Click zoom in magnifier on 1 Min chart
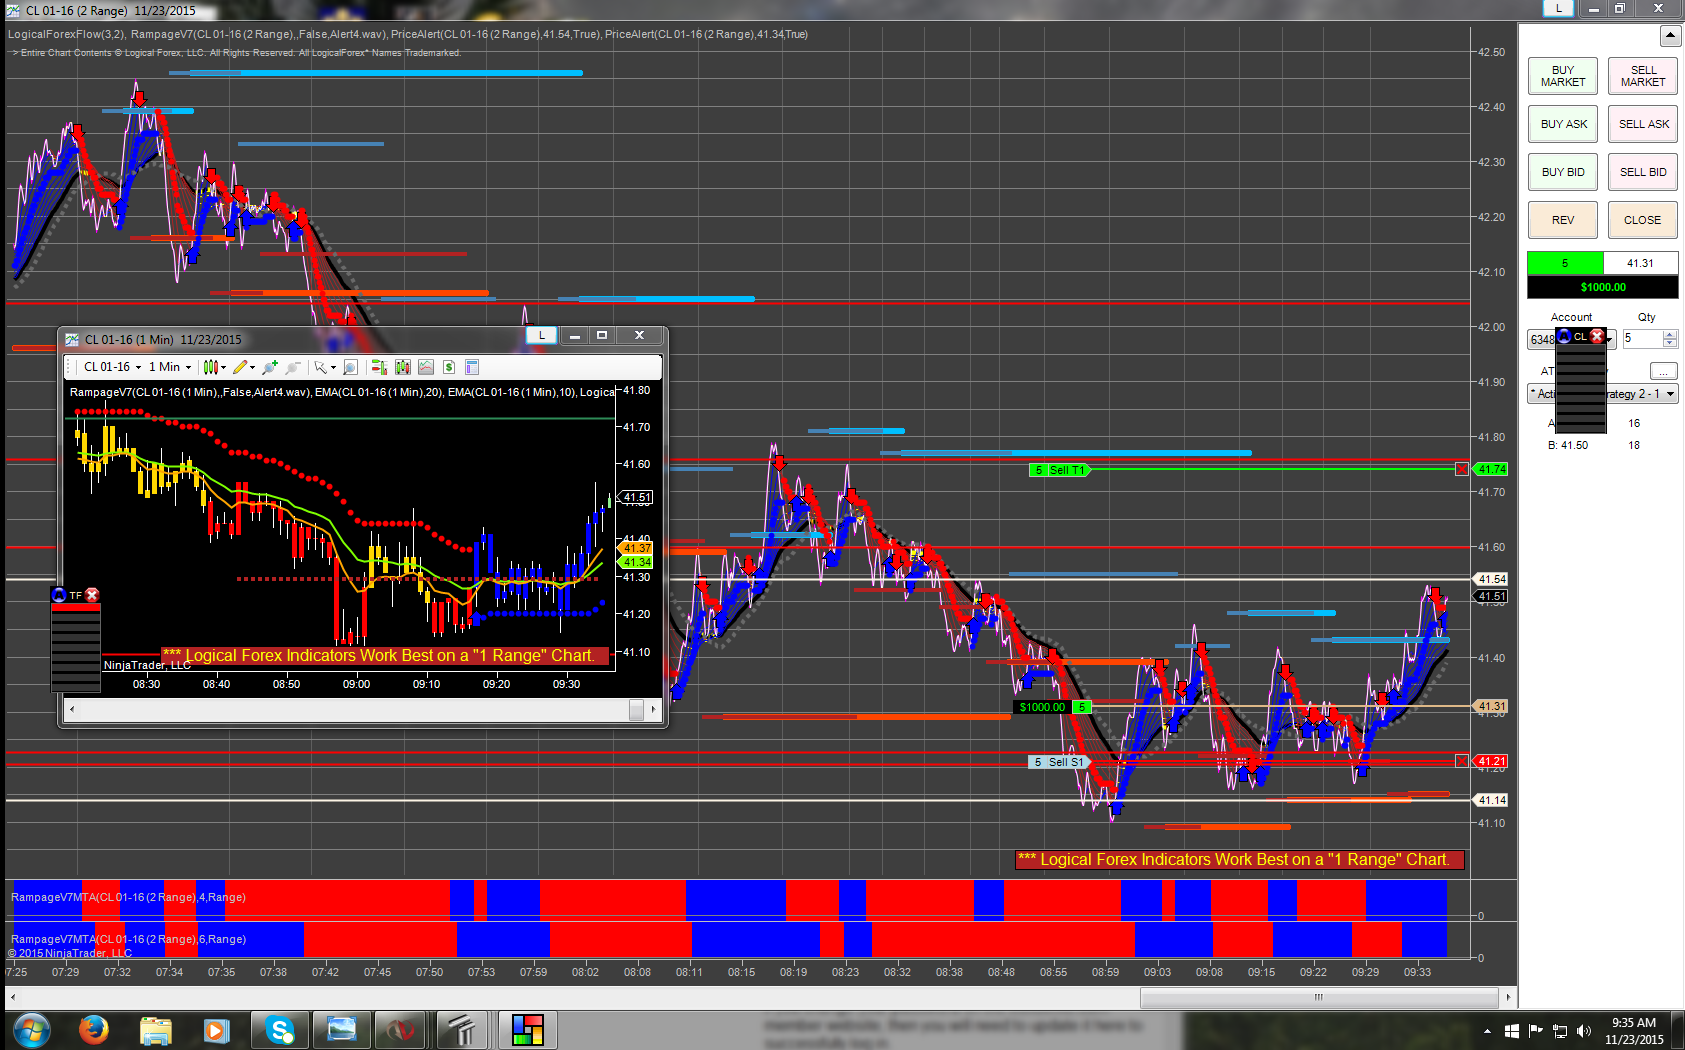Image resolution: width=1685 pixels, height=1050 pixels. click(x=269, y=367)
